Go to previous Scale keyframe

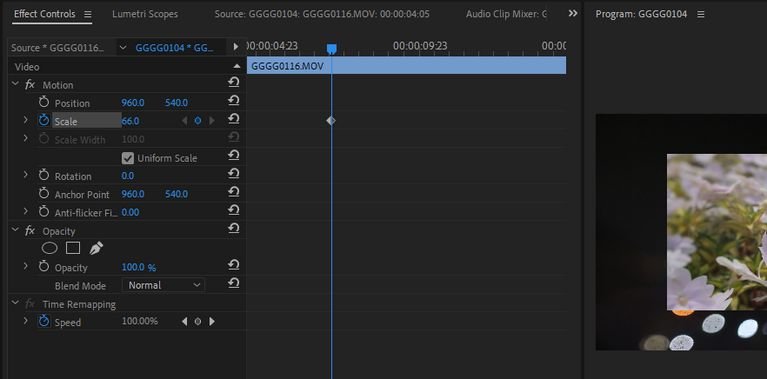click(184, 121)
